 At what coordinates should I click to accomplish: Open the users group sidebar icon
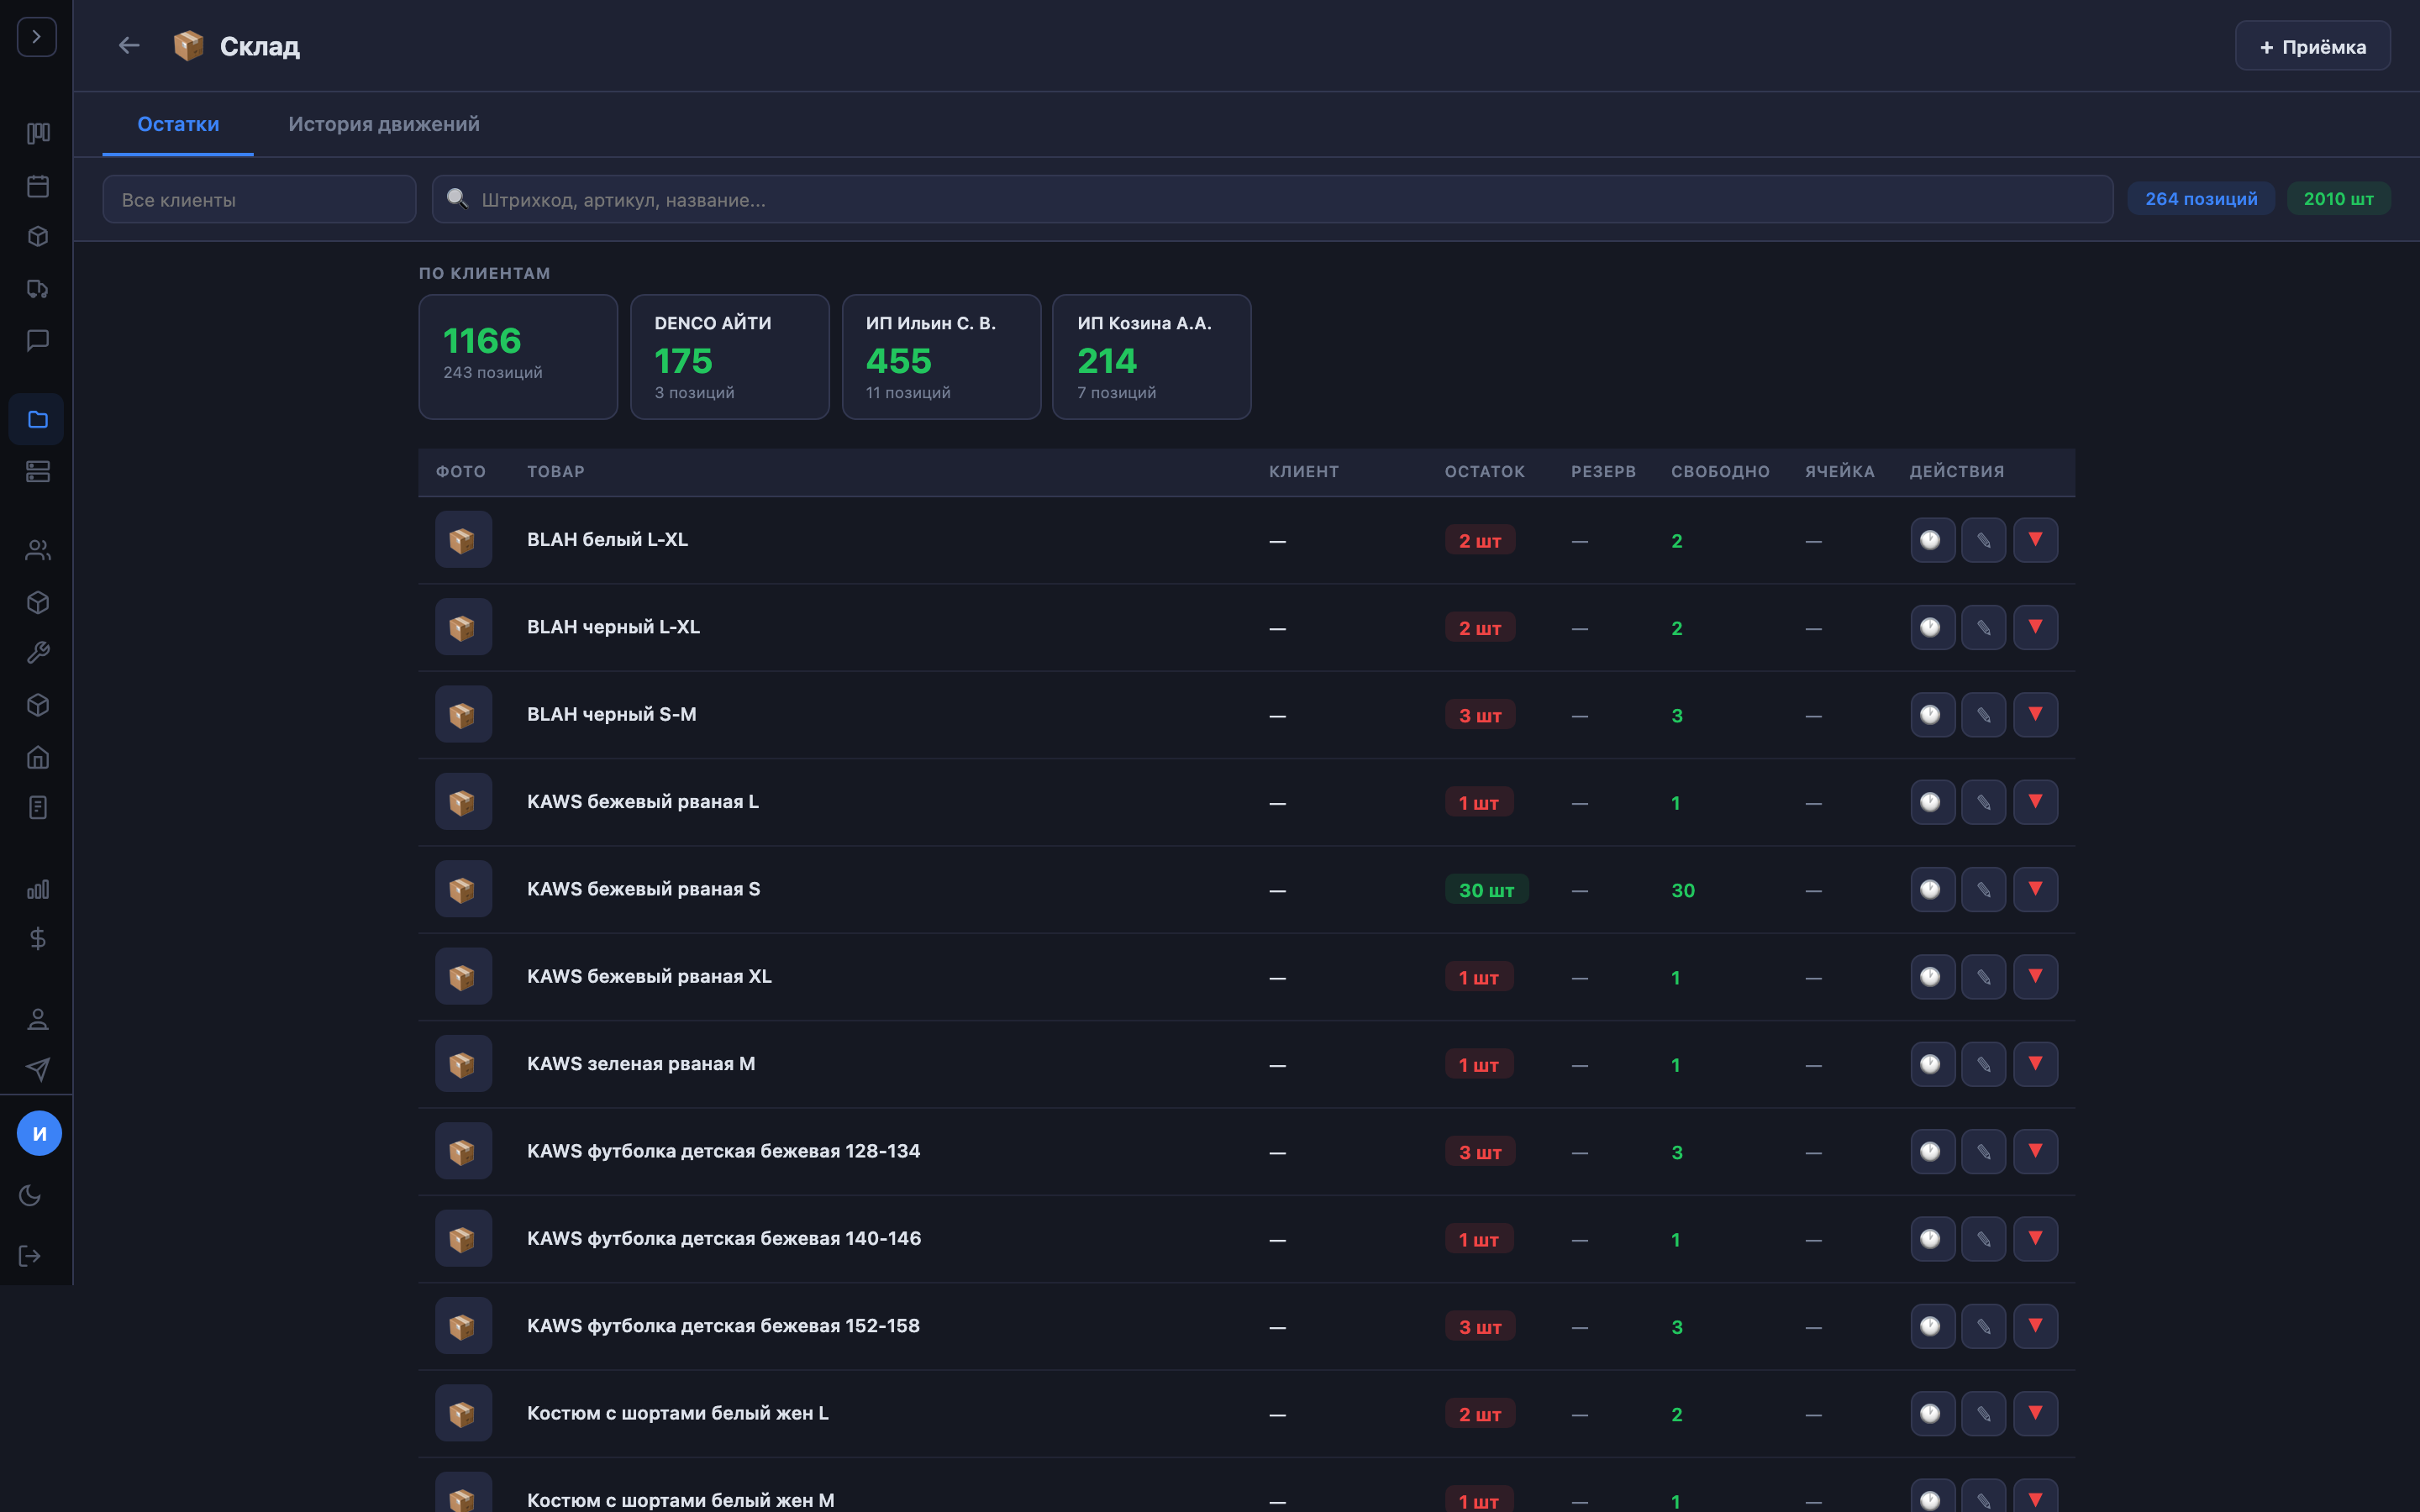click(x=38, y=550)
